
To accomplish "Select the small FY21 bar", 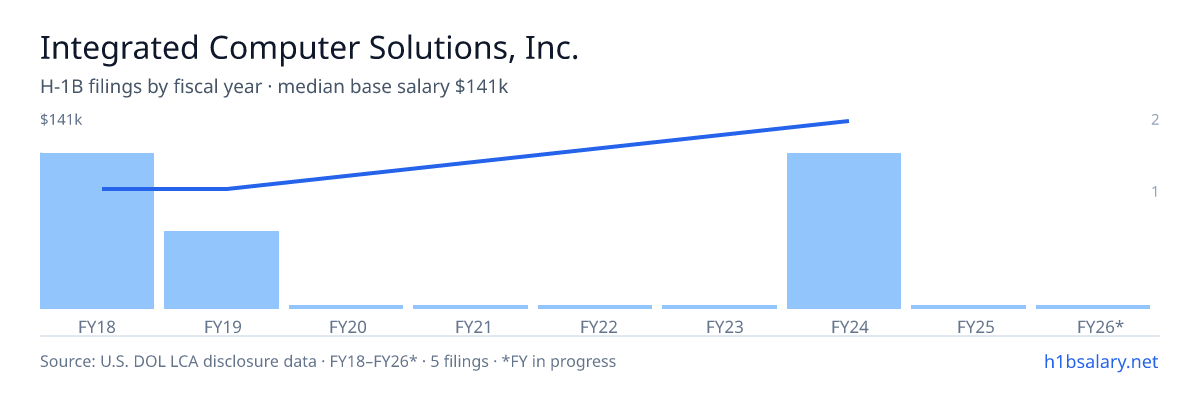I will click(x=470, y=307).
